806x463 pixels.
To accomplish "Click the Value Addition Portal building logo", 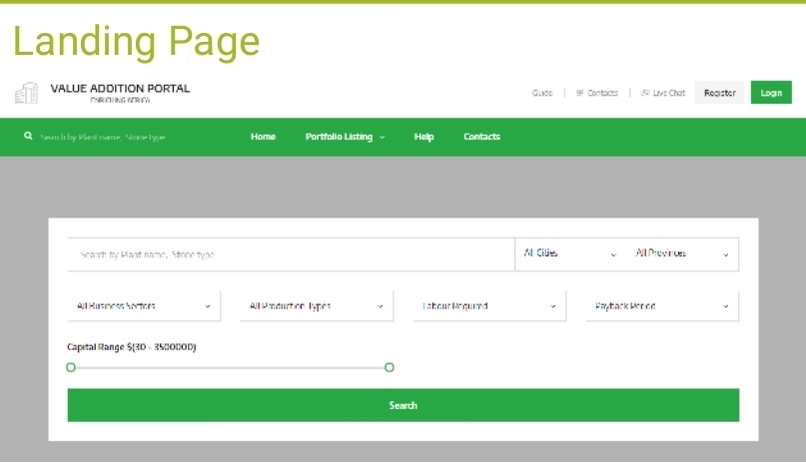I will (26, 93).
